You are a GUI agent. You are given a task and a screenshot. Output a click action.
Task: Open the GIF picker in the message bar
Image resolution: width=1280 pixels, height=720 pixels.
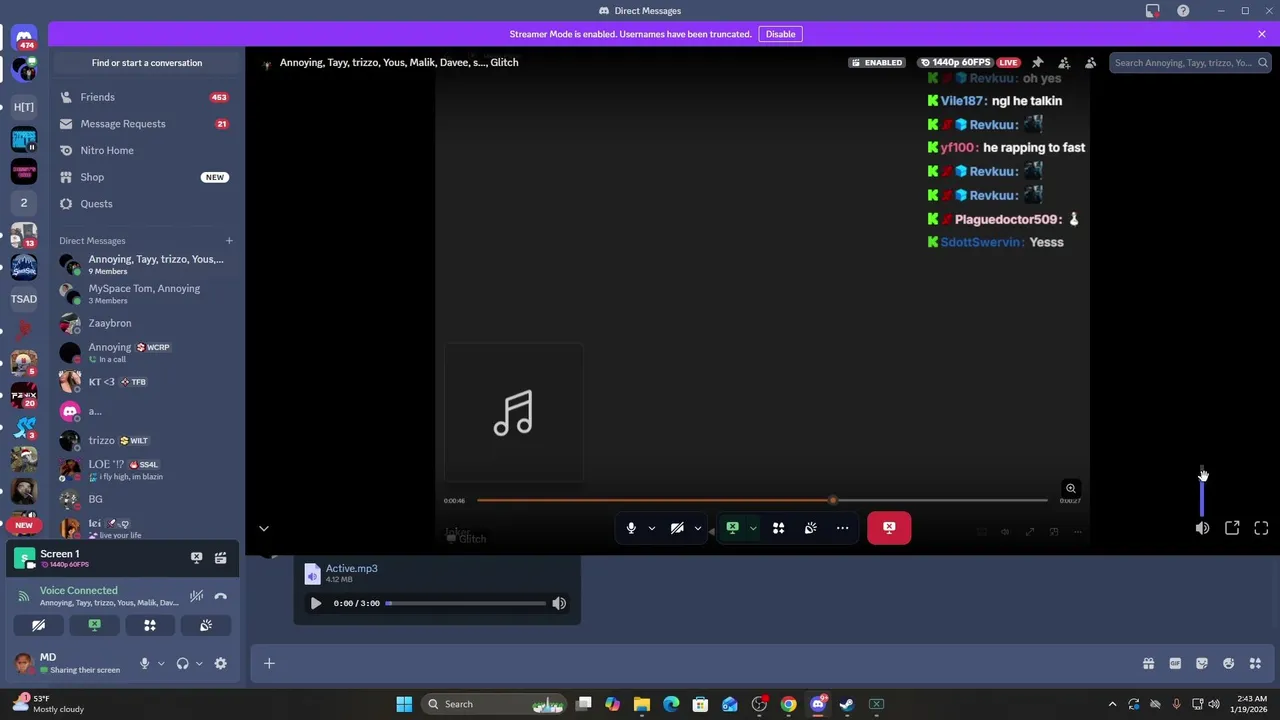(x=1175, y=663)
